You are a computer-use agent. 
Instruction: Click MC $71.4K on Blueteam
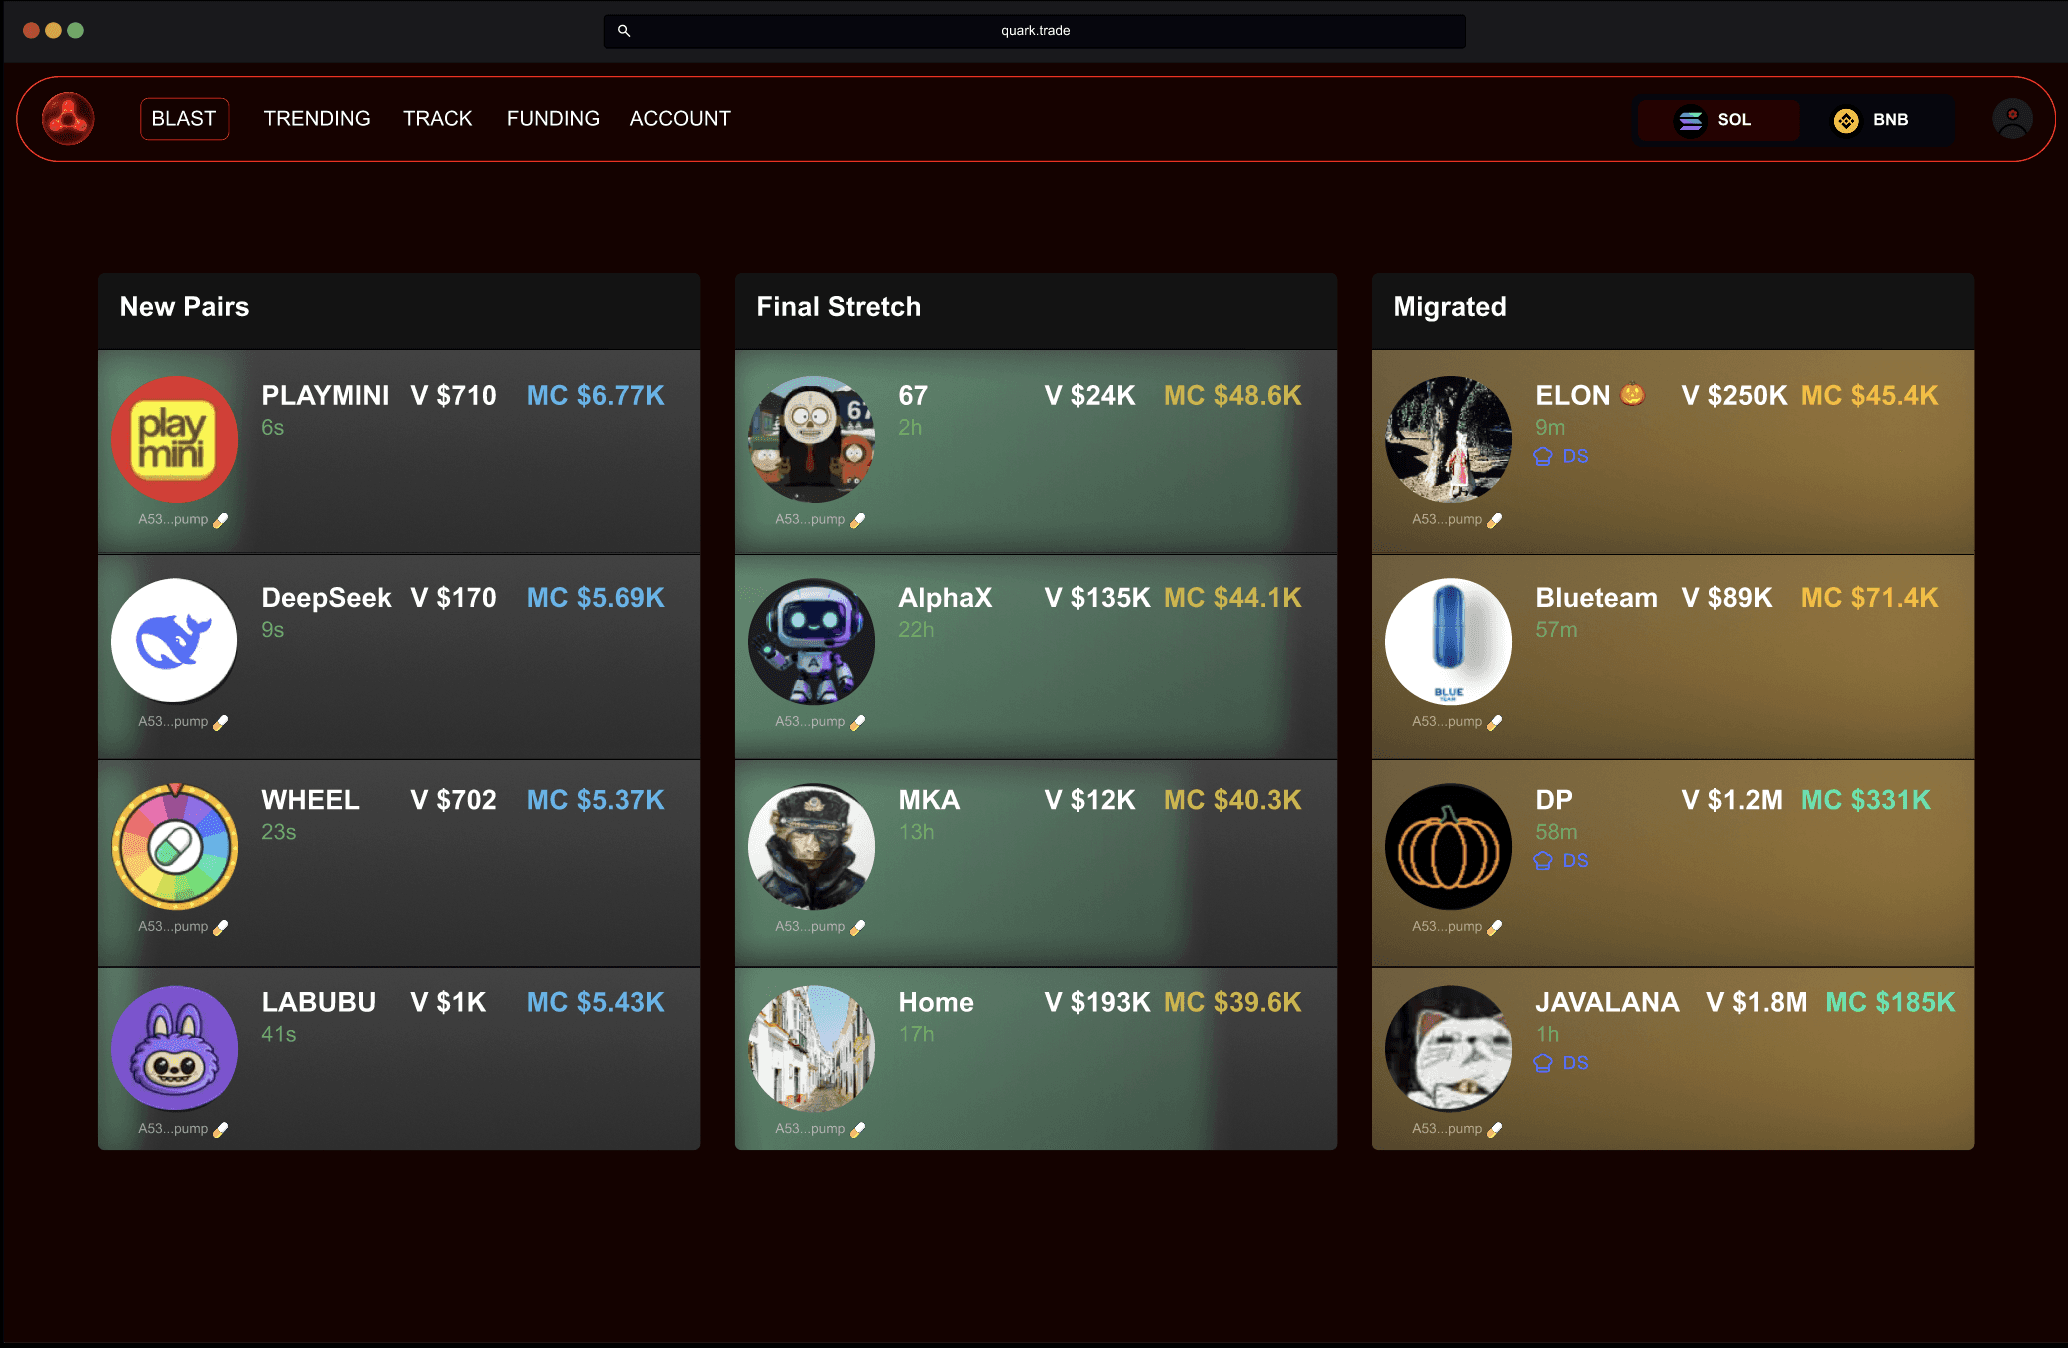click(x=1869, y=598)
